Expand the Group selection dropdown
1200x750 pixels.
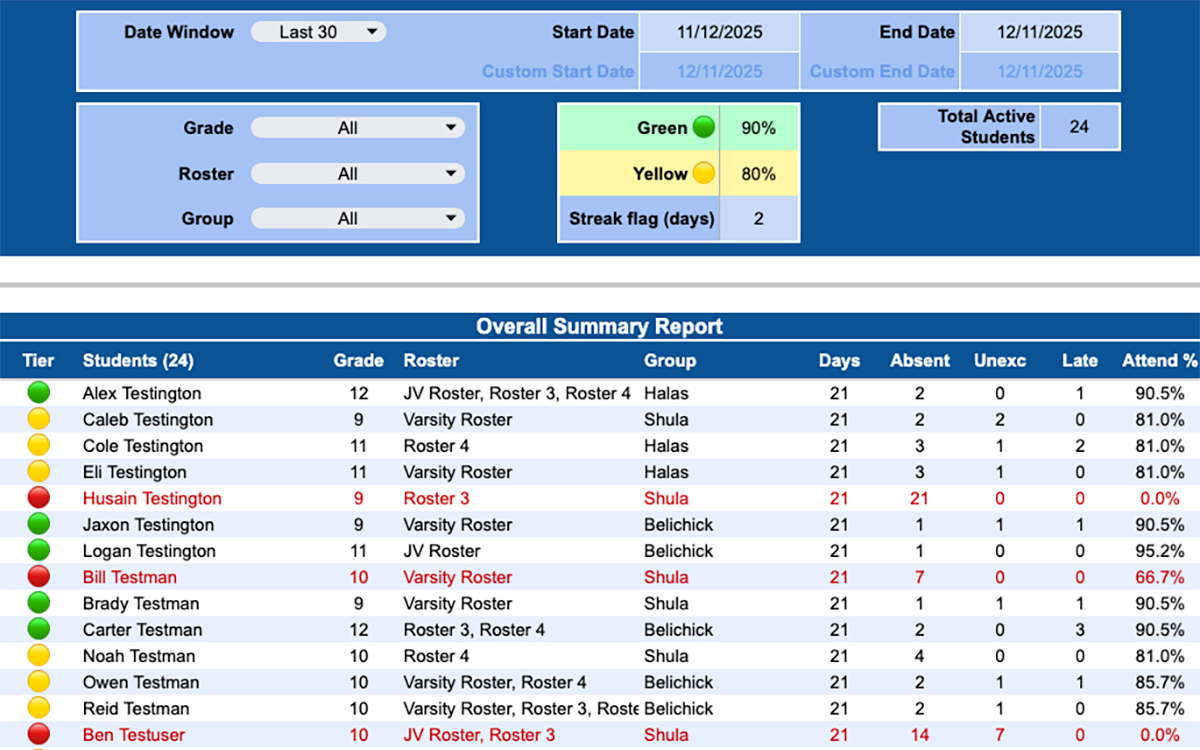(x=357, y=218)
